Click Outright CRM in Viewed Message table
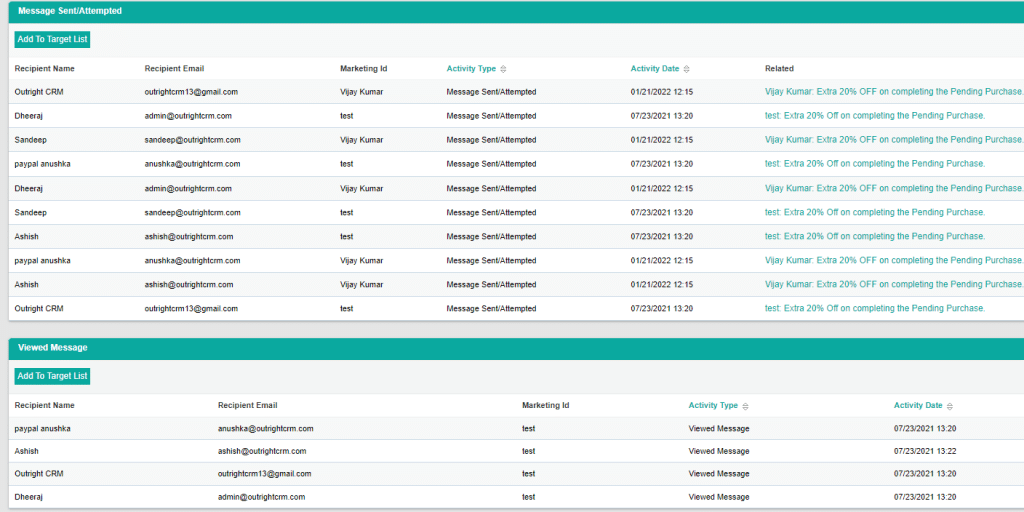 [x=39, y=473]
